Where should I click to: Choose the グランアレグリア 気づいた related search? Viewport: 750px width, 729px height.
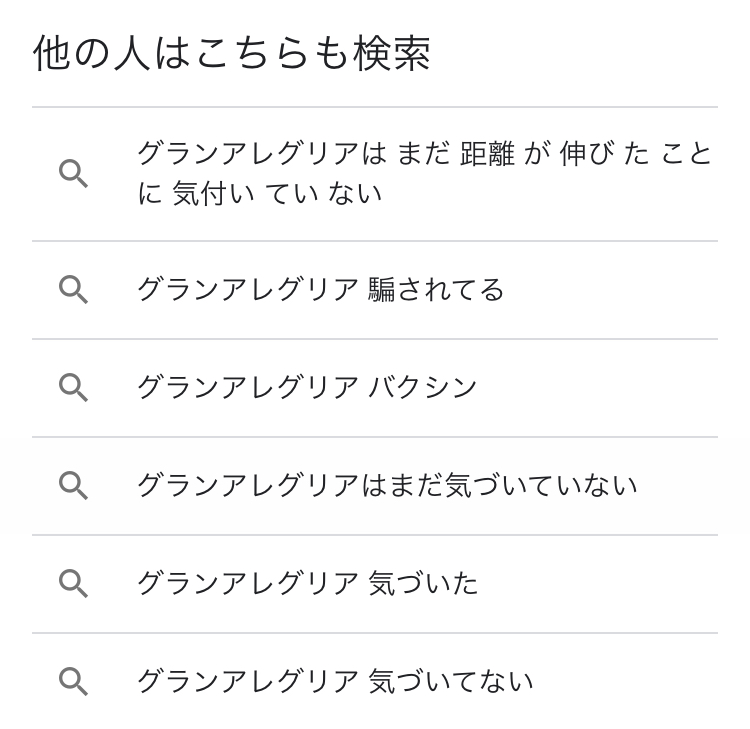pyautogui.click(x=306, y=583)
